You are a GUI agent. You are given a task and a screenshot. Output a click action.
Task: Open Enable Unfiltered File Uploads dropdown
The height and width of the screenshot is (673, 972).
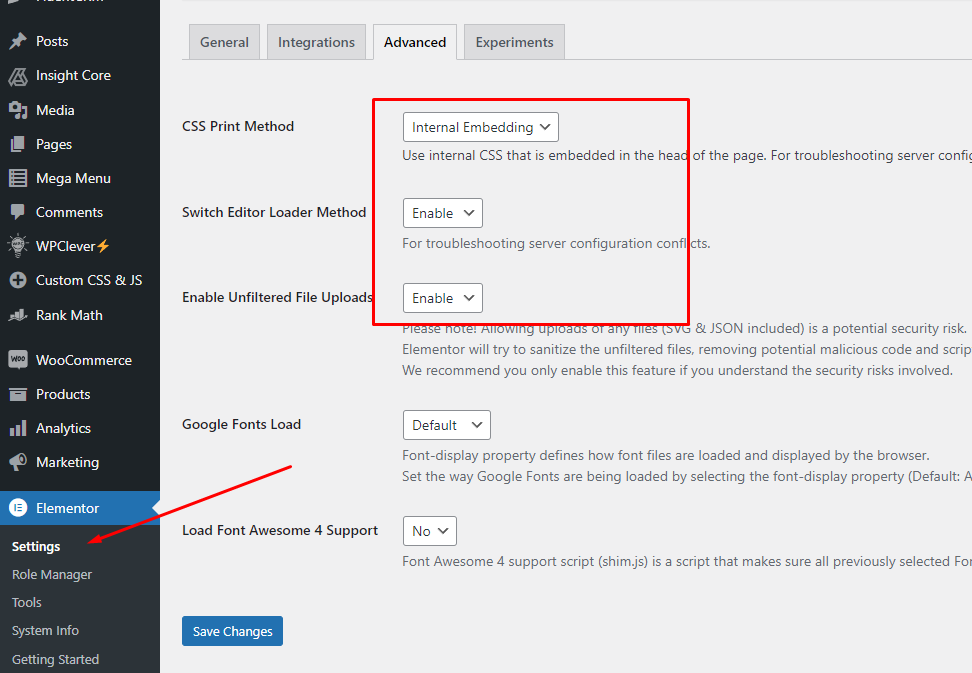point(443,298)
